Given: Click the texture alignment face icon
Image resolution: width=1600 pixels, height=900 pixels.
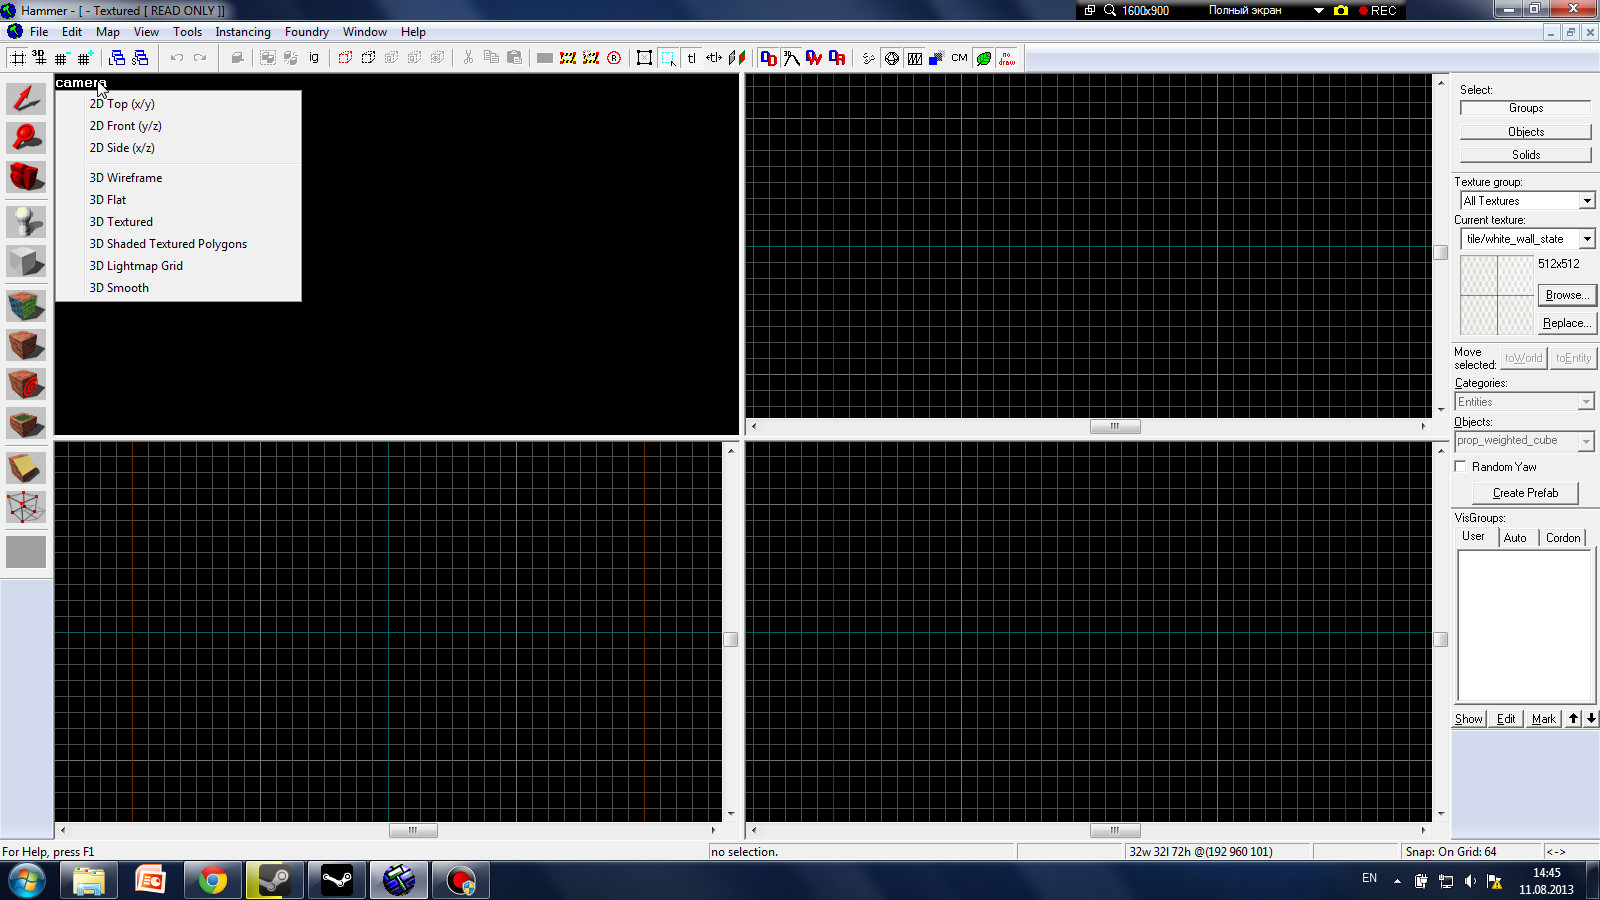Looking at the screenshot, I should click(737, 58).
